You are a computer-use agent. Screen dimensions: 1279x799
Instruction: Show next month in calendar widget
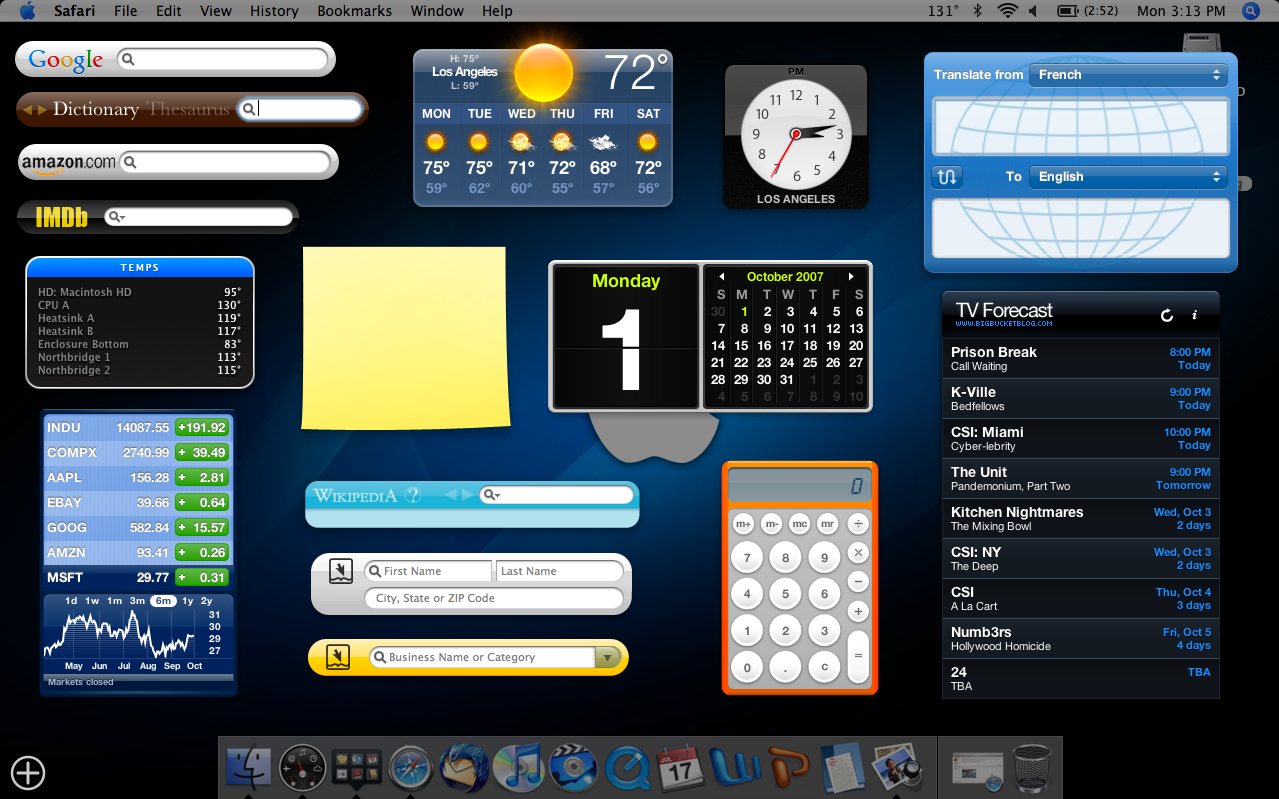851,277
